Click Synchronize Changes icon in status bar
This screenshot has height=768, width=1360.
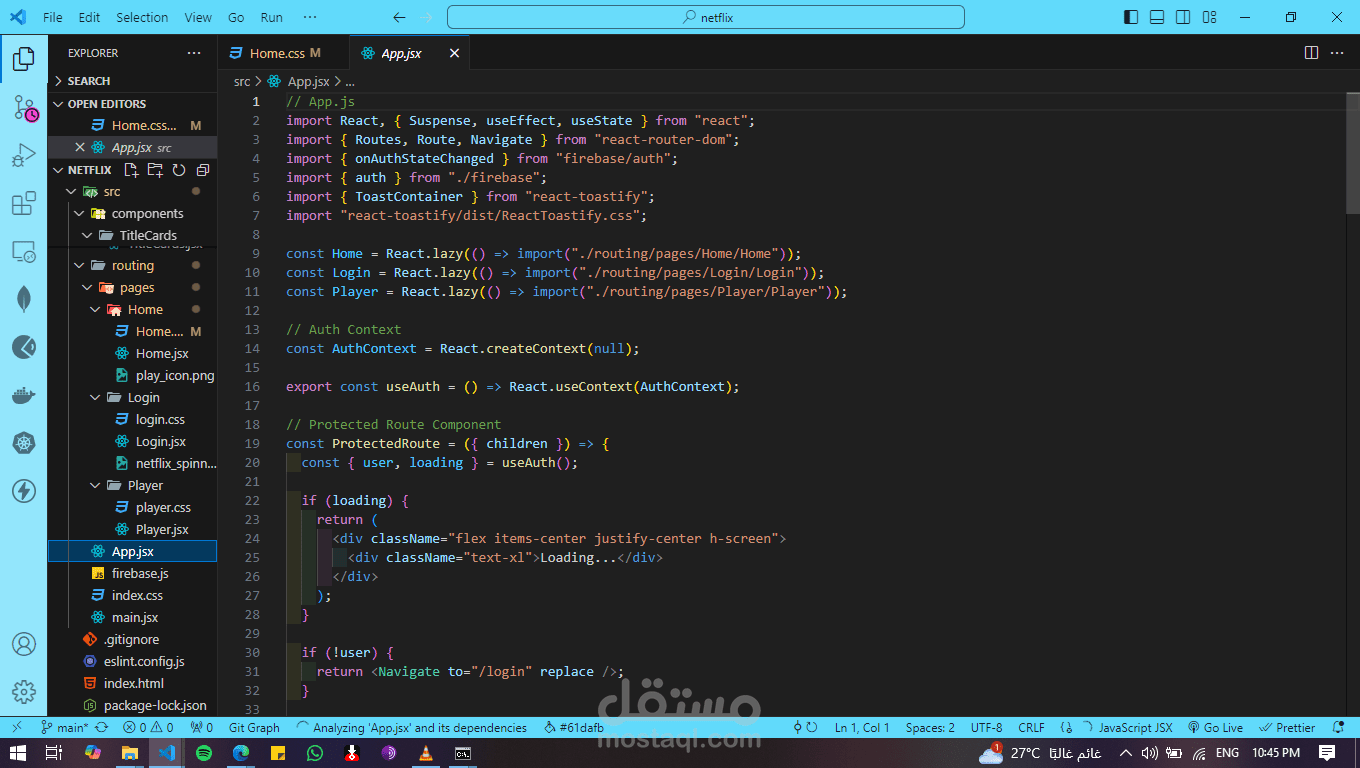(x=103, y=728)
